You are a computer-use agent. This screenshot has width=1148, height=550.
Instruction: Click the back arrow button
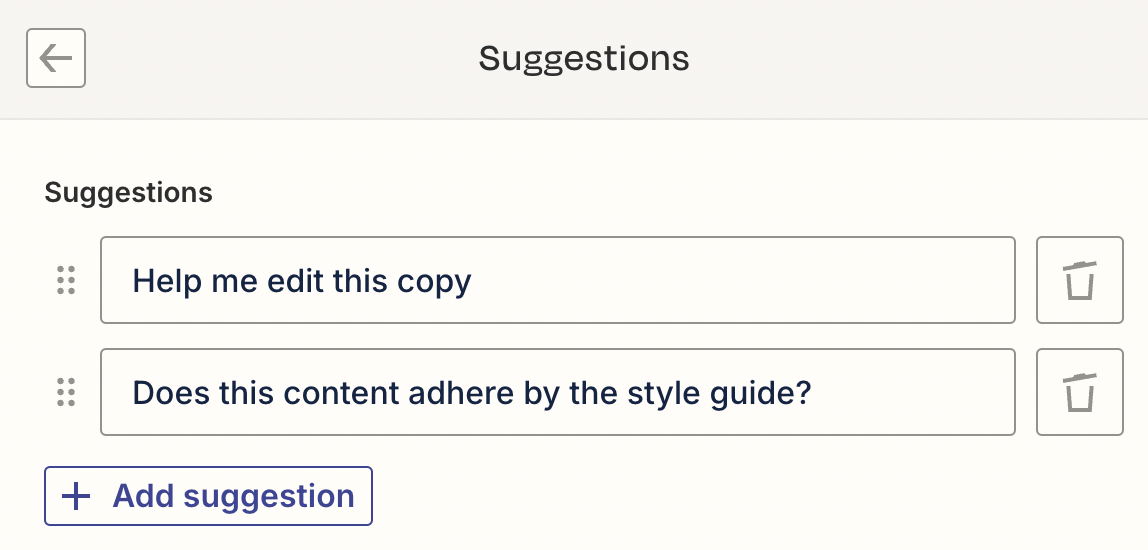click(56, 59)
